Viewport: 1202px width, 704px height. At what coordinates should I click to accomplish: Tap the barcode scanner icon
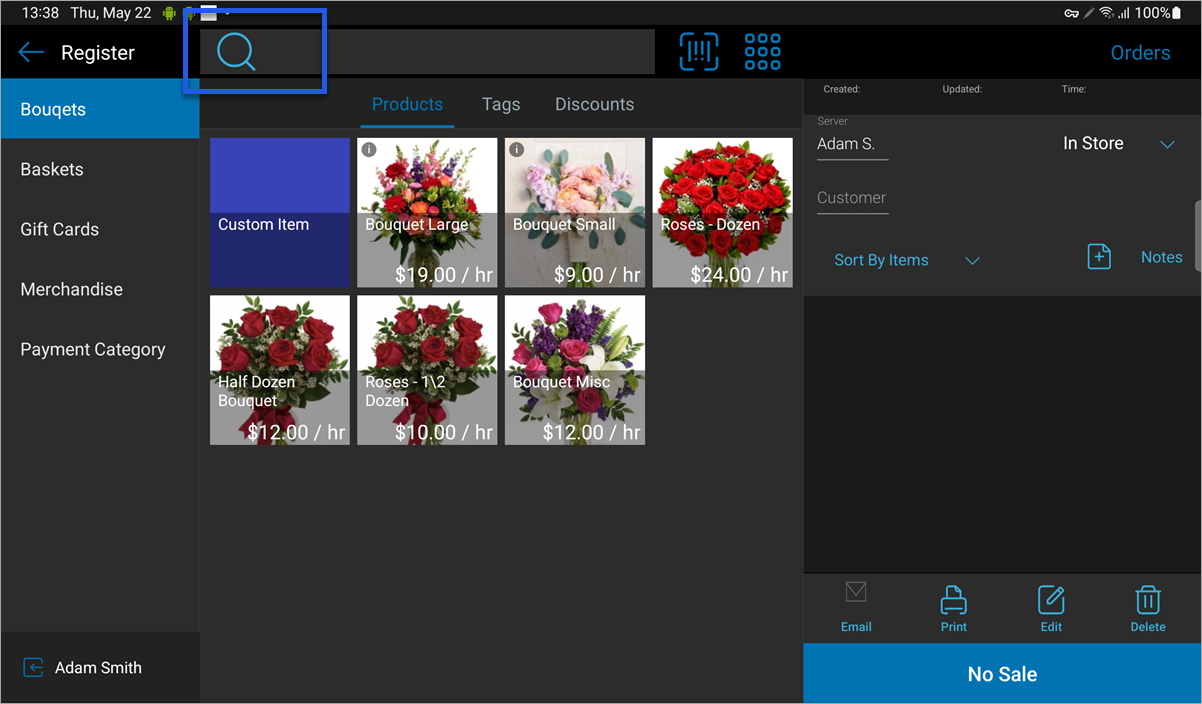[x=699, y=52]
